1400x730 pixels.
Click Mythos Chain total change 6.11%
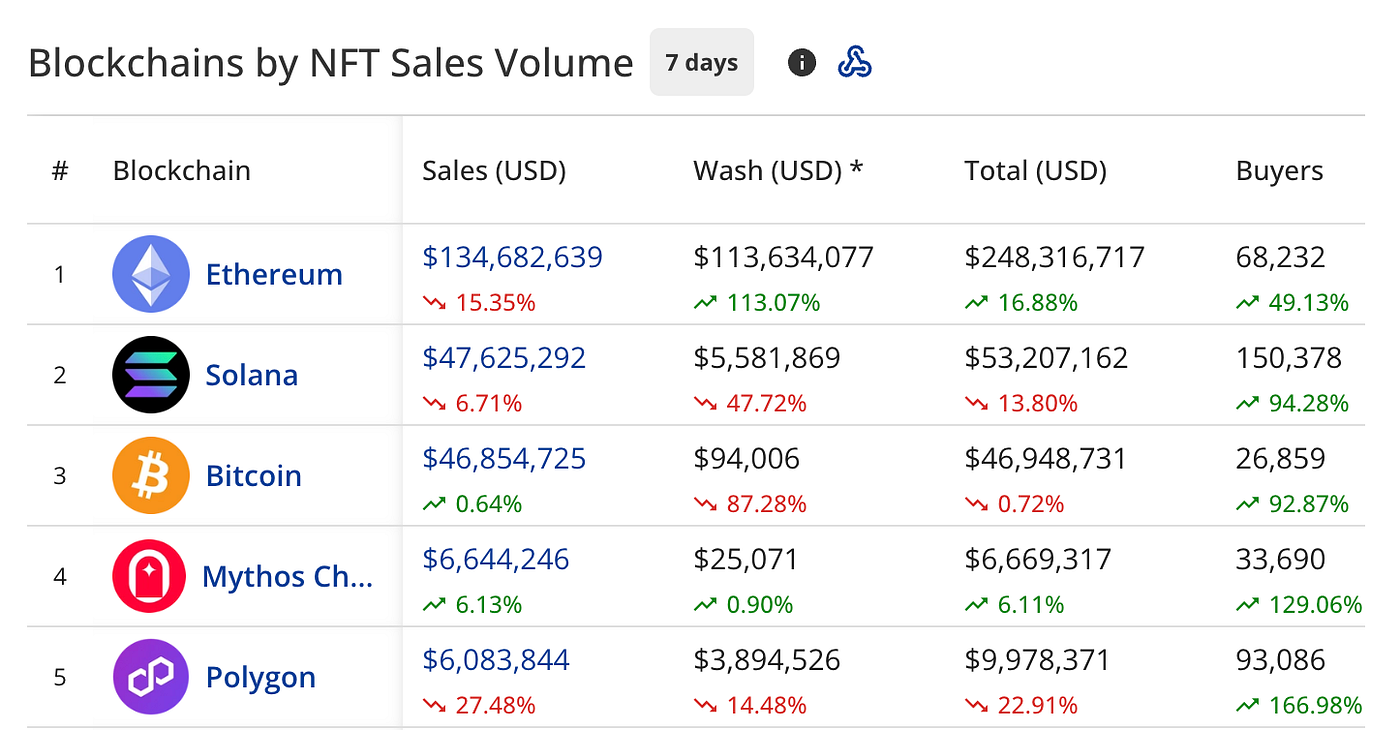(x=1015, y=605)
